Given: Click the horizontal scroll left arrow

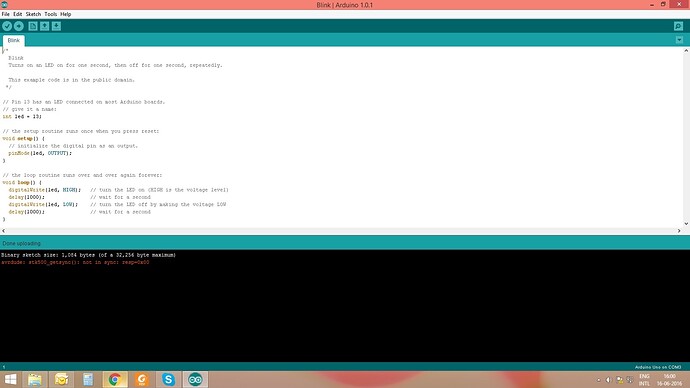Looking at the screenshot, I should click(x=4, y=231).
